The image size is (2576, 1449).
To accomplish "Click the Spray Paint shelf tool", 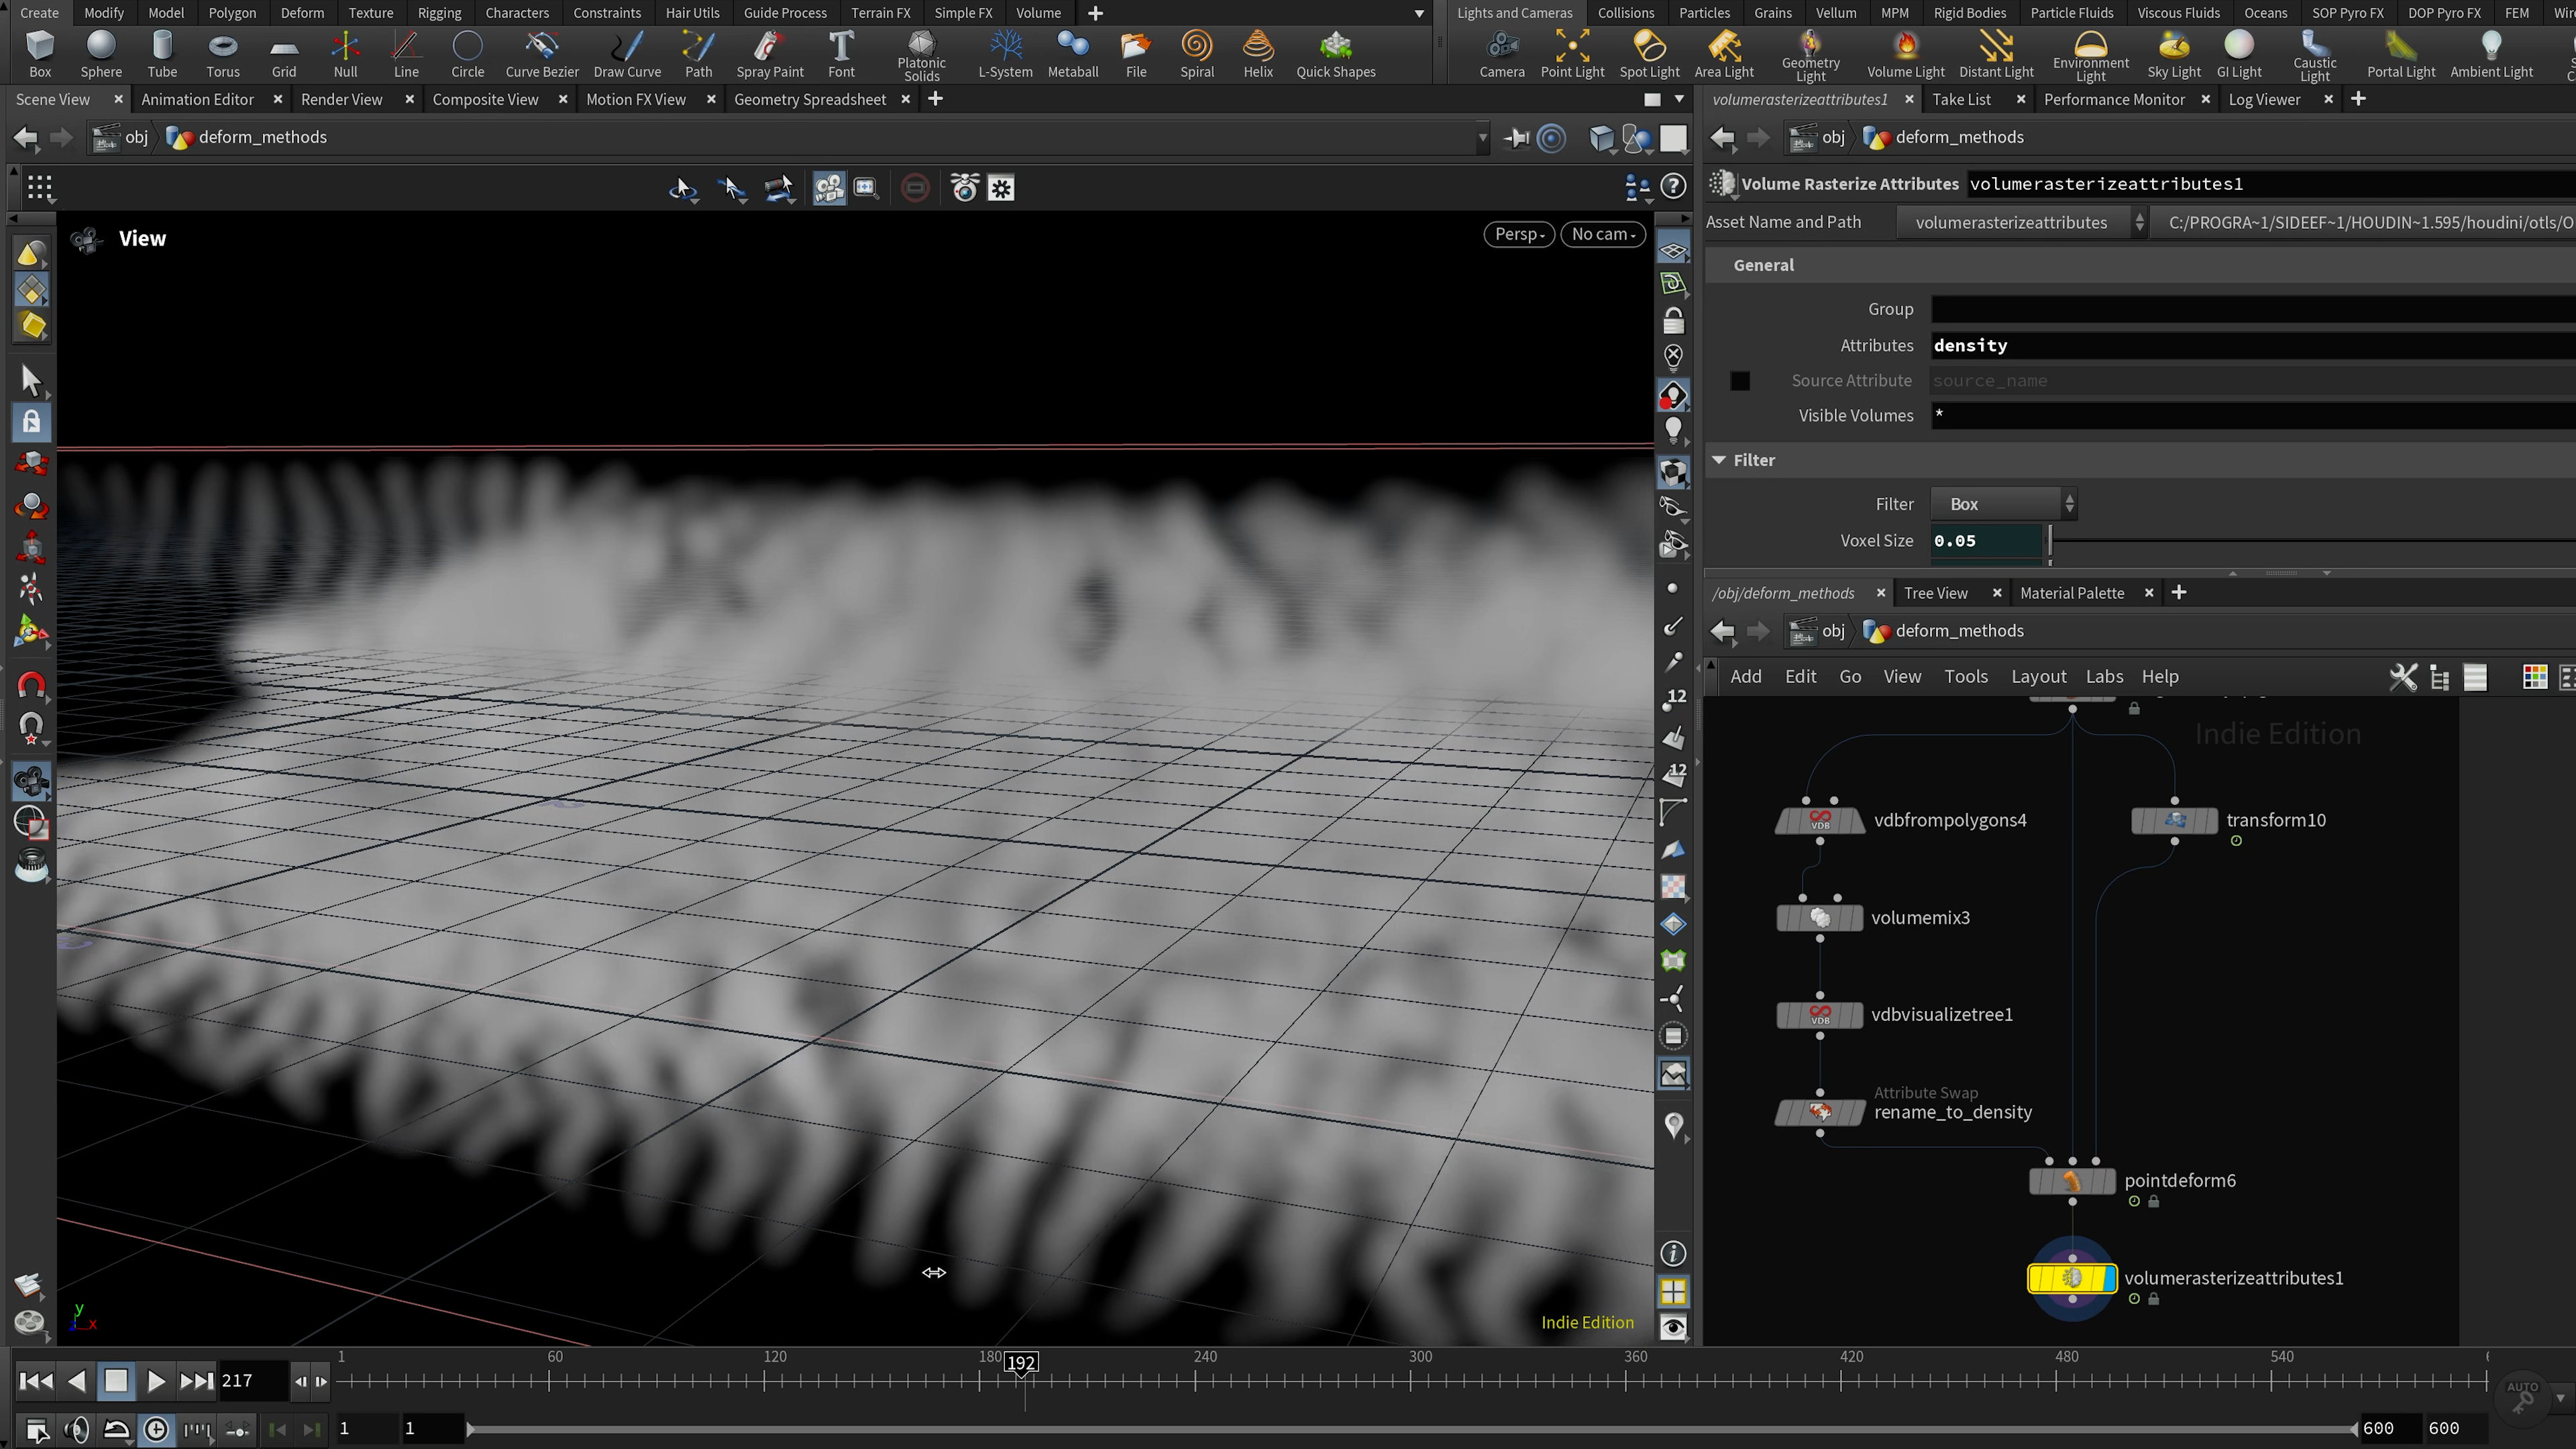I will point(769,54).
